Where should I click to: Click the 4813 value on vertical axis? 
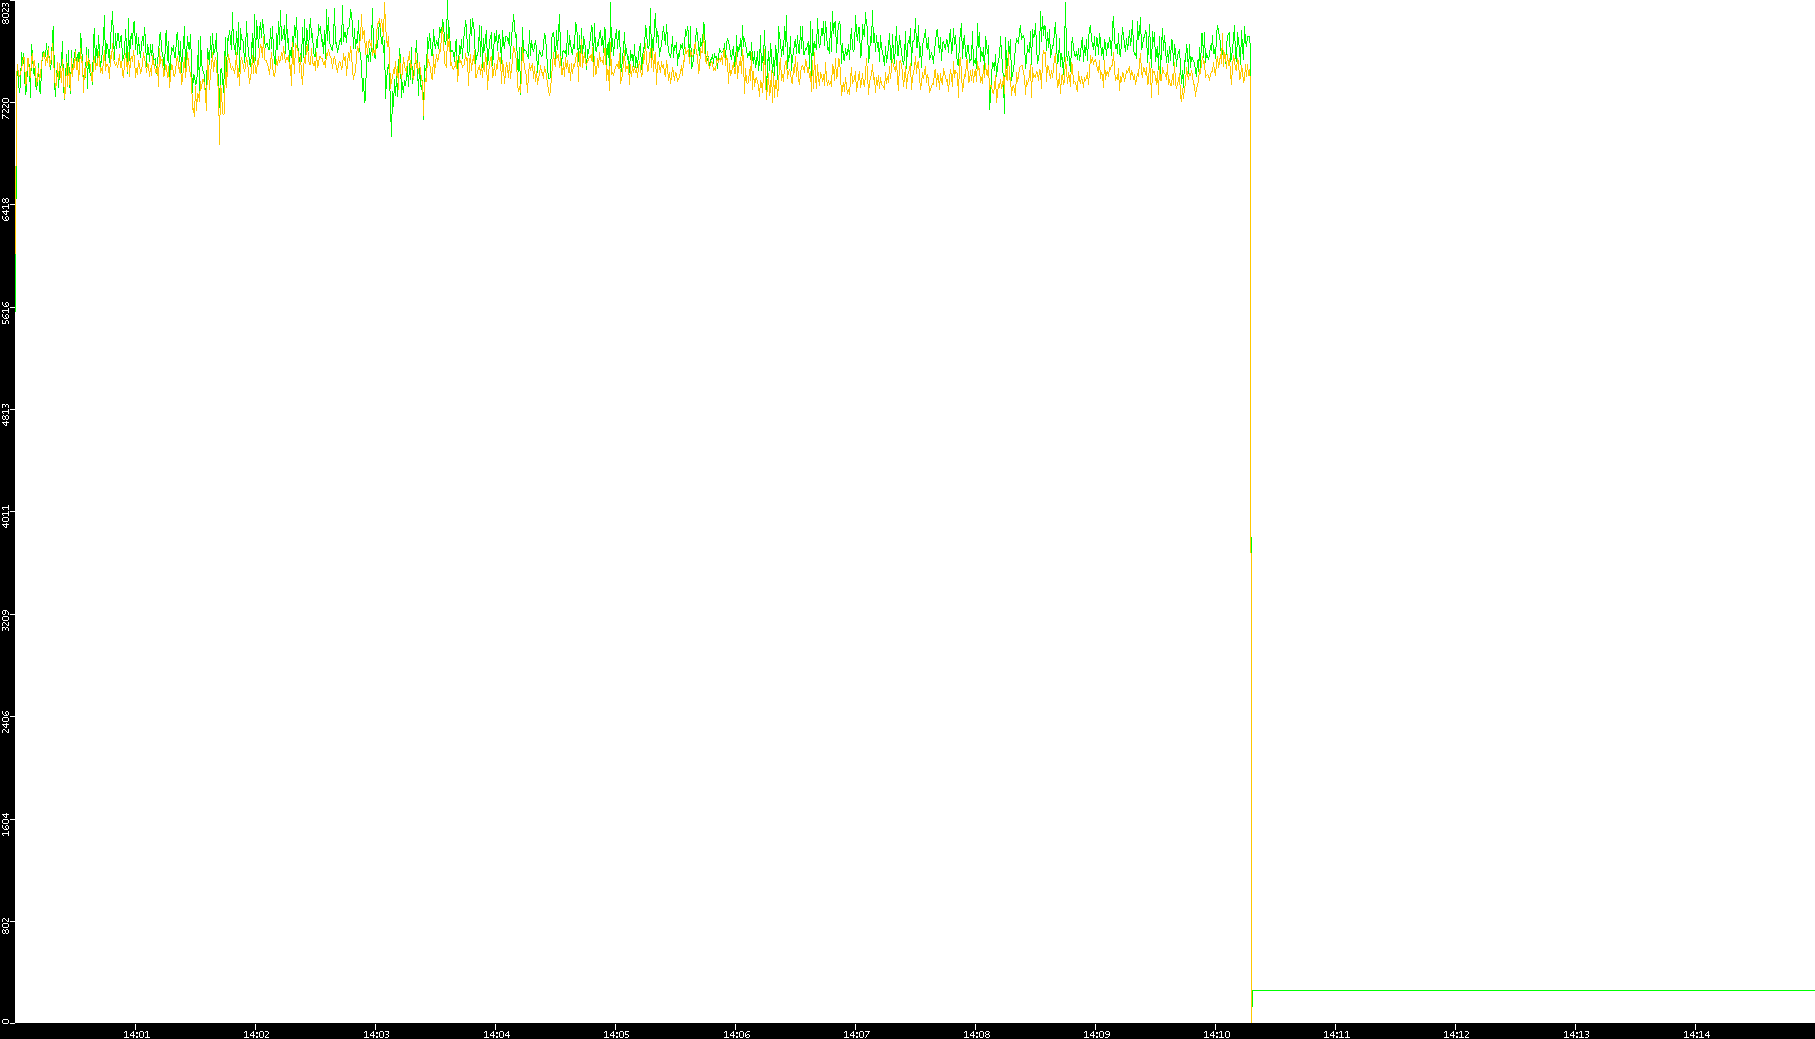coord(6,415)
